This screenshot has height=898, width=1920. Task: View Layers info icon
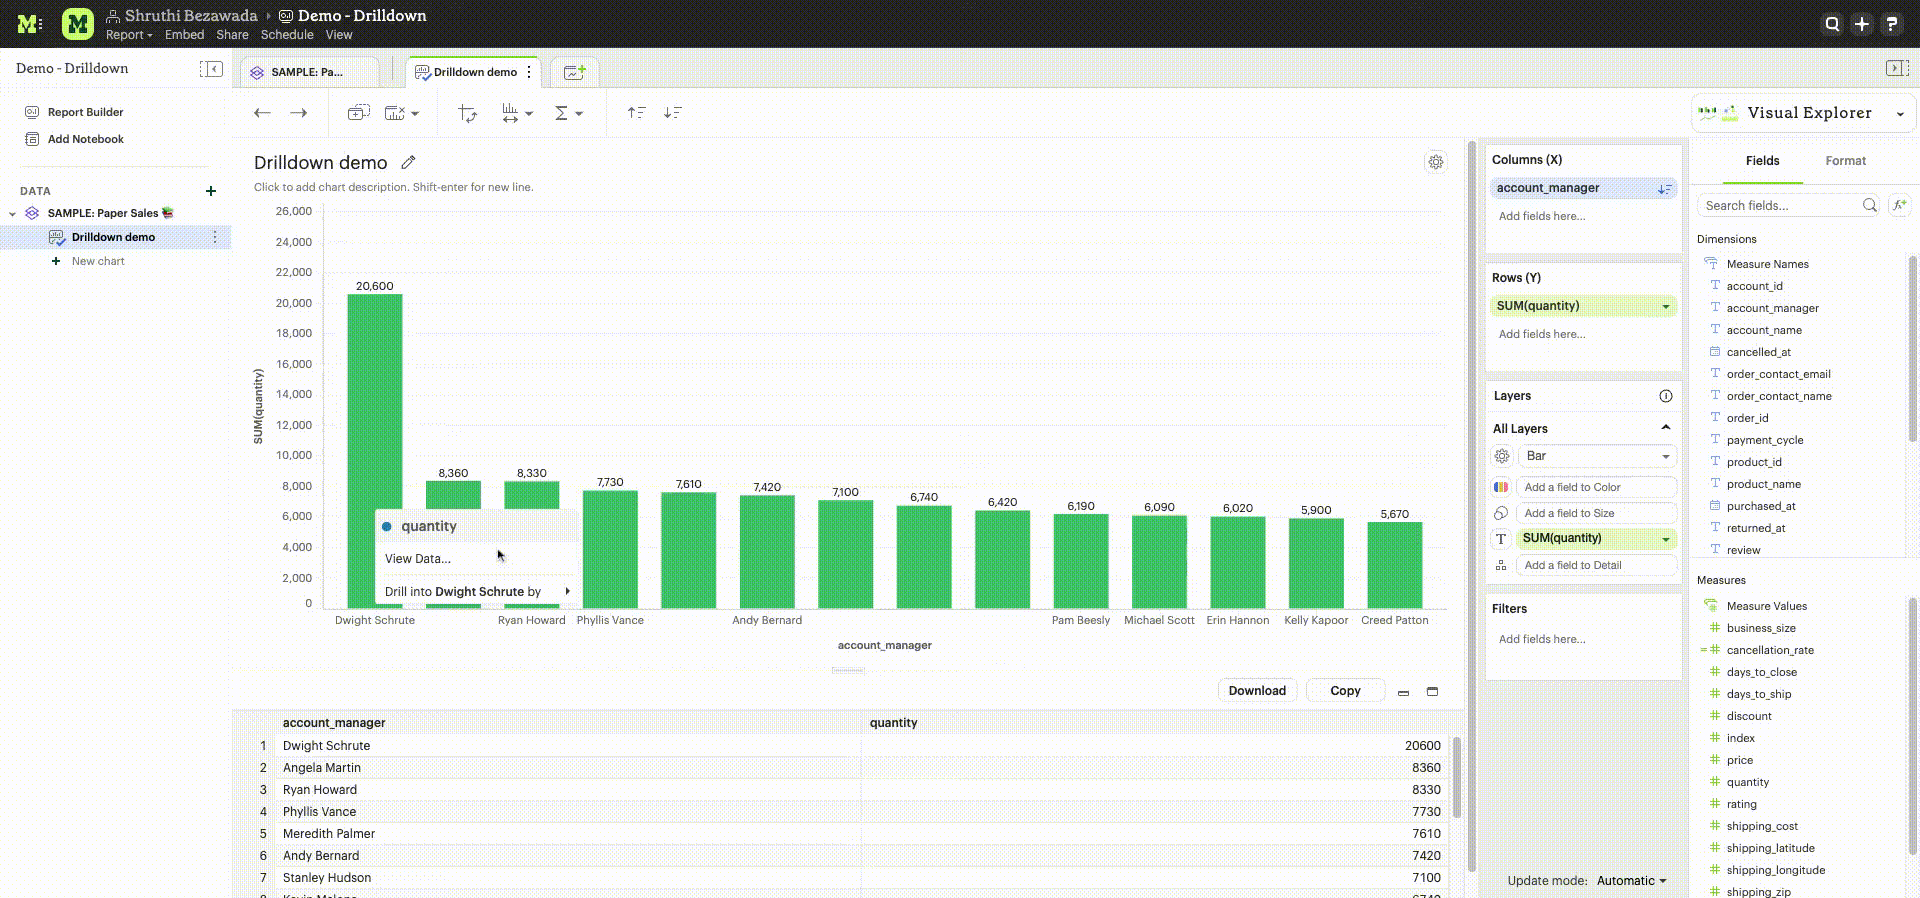(1666, 396)
